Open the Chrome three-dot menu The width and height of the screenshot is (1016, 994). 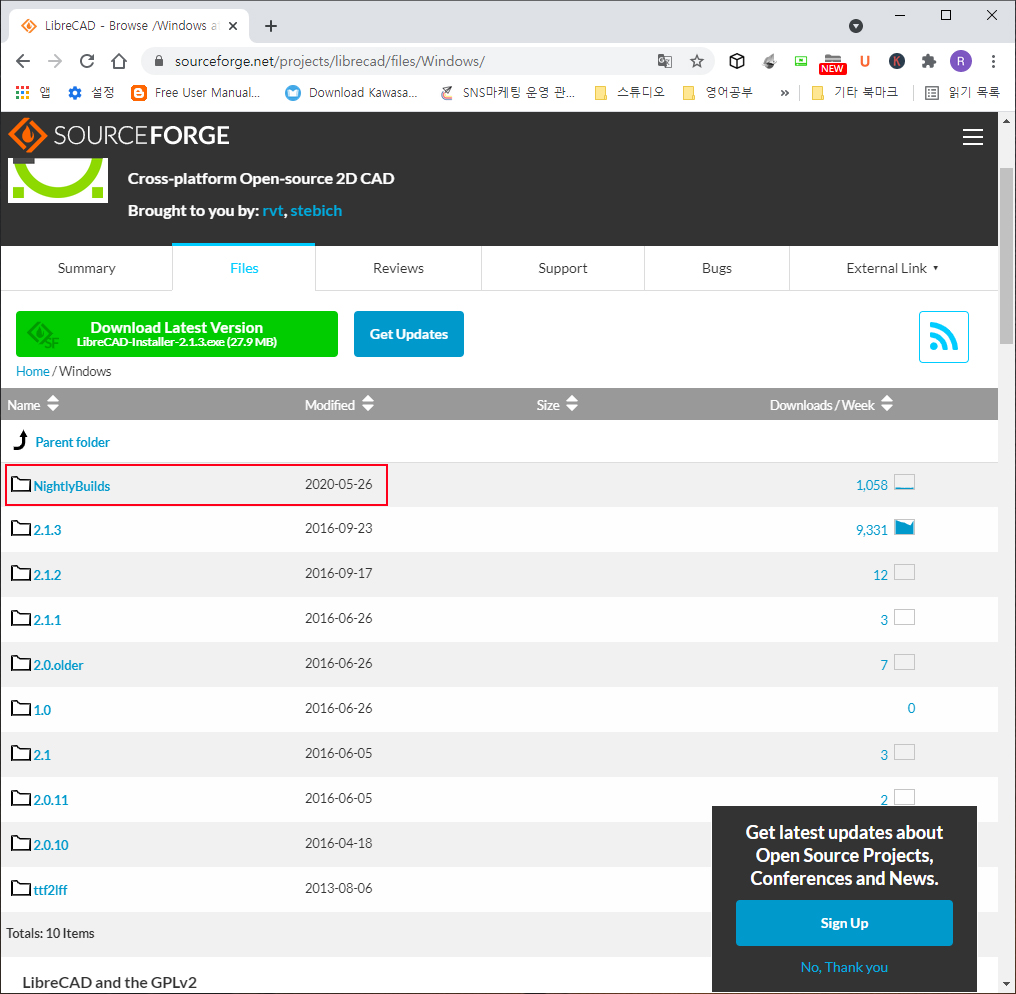[993, 61]
